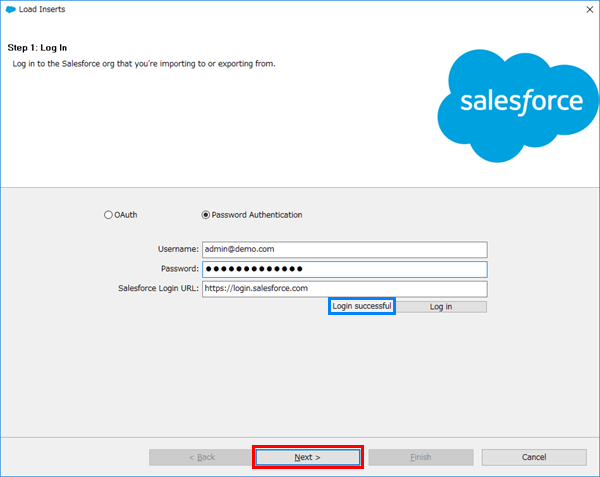
Task: Go to next step with Next >
Action: tap(308, 457)
